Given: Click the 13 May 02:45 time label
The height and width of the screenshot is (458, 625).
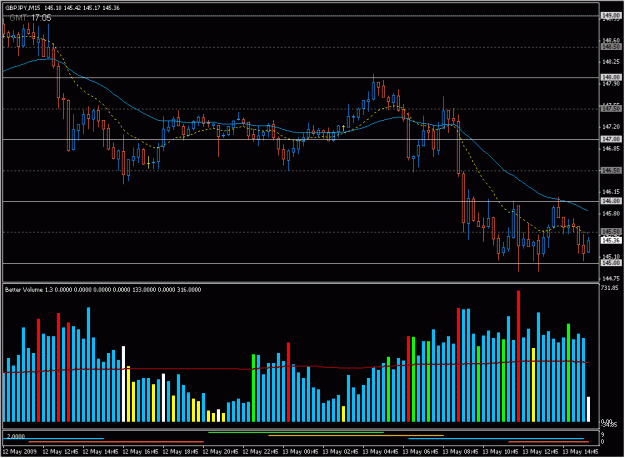Looking at the screenshot, I should tap(340, 452).
